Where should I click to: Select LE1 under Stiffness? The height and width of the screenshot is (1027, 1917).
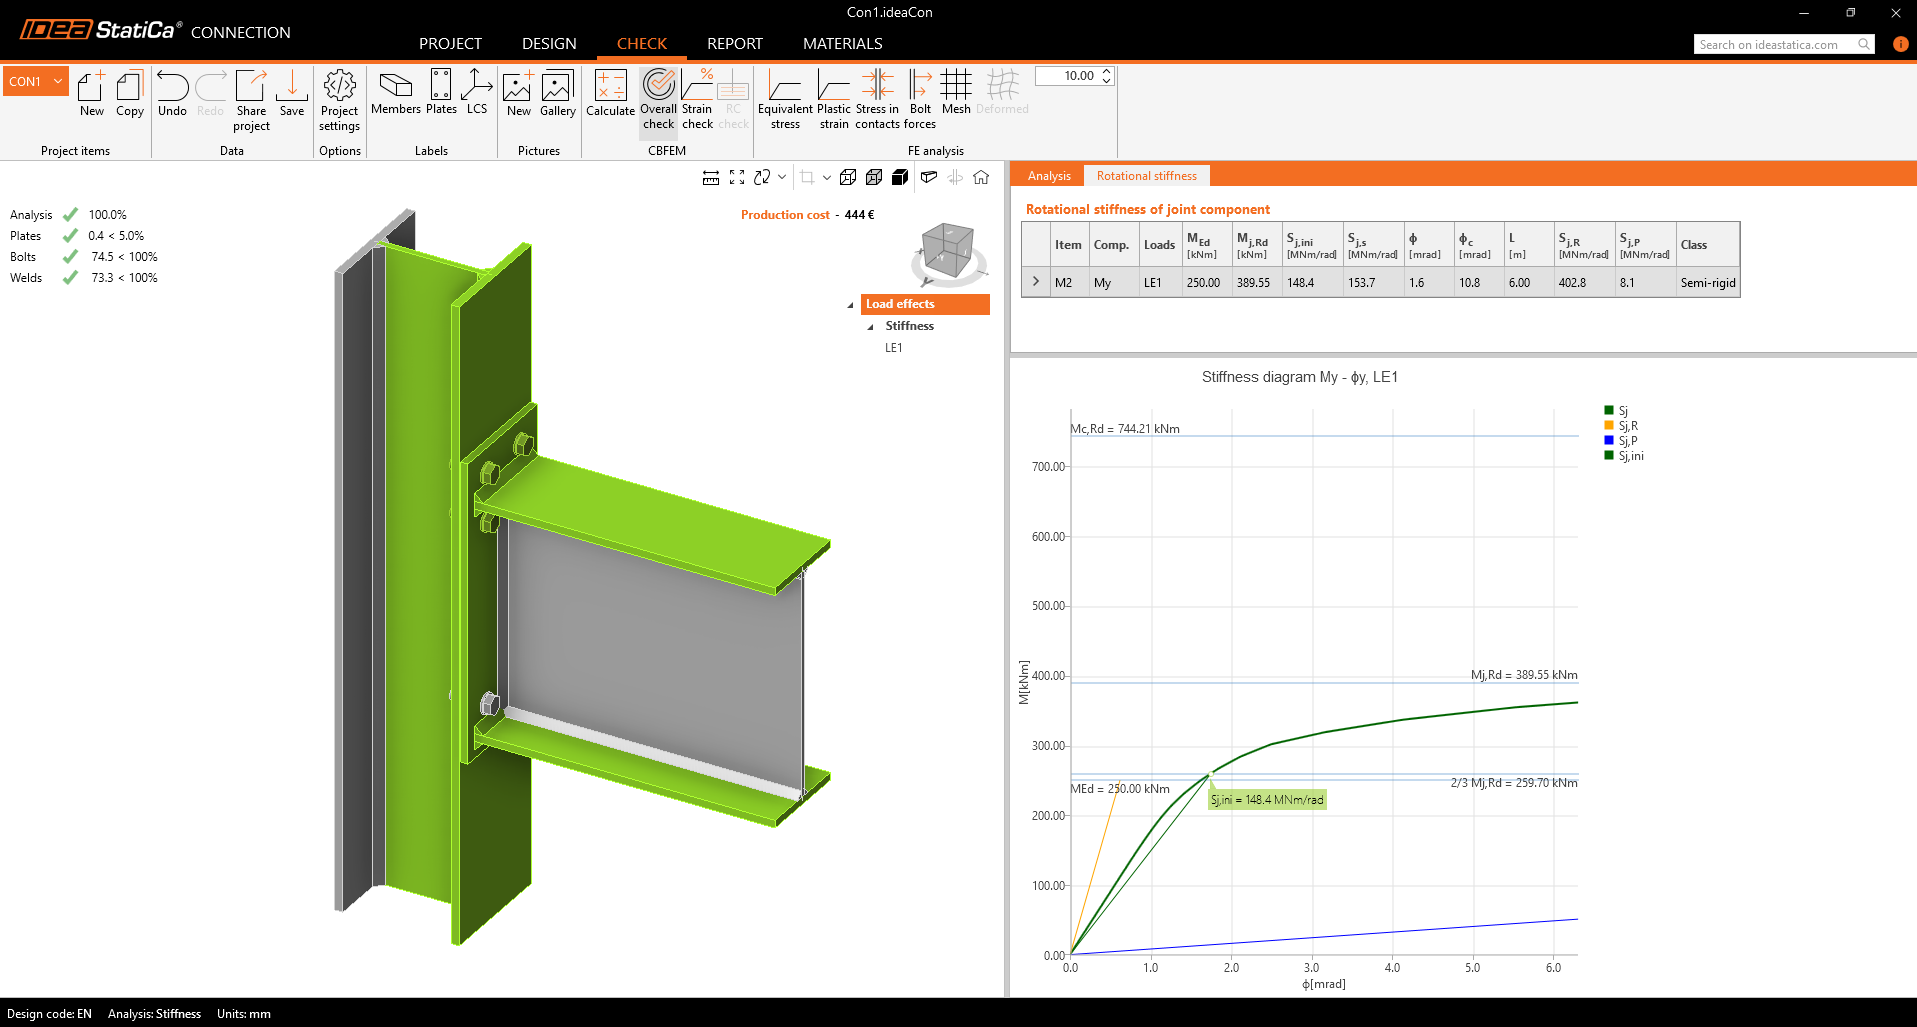tap(893, 348)
